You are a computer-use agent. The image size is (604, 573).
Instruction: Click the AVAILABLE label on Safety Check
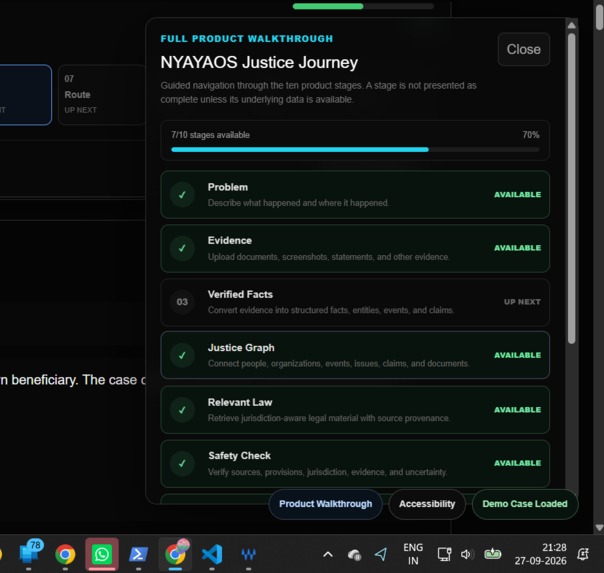(517, 463)
